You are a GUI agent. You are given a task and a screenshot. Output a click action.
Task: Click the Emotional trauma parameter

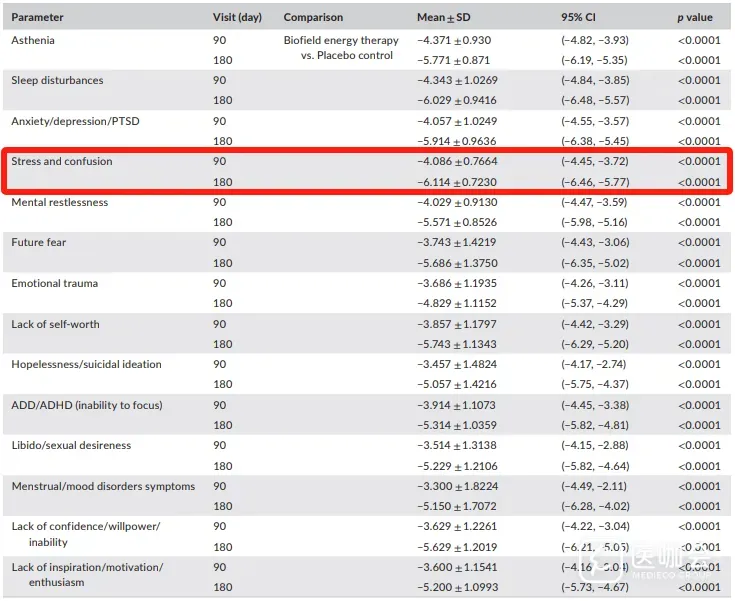(x=55, y=283)
